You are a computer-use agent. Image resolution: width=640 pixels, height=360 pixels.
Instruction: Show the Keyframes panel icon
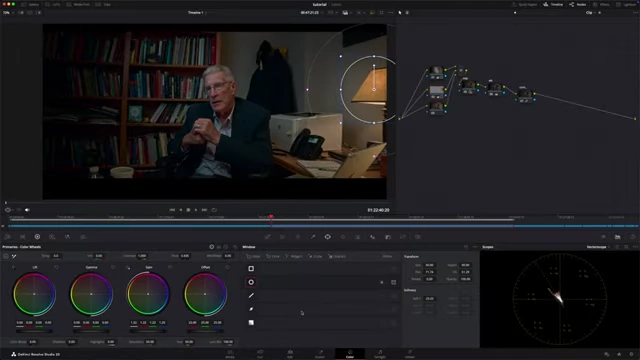(603, 237)
